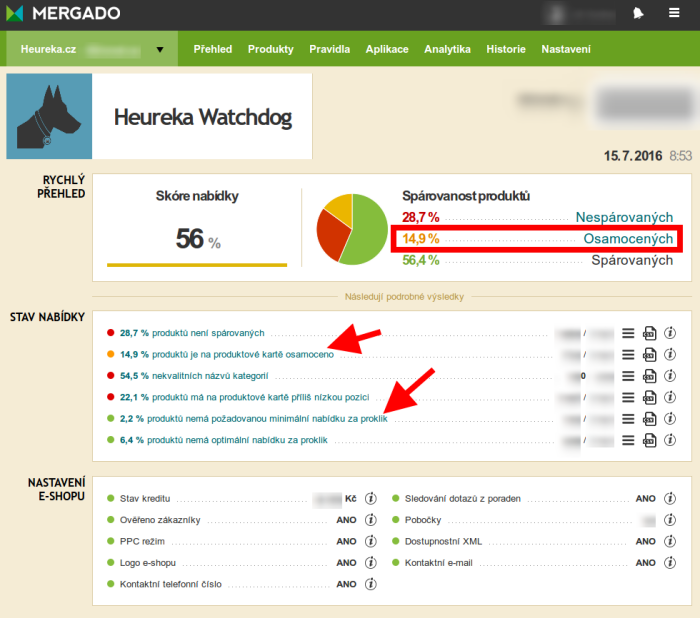
Task: Click list icon for nekvalitních názvů kategorií row
Action: pyautogui.click(x=628, y=376)
